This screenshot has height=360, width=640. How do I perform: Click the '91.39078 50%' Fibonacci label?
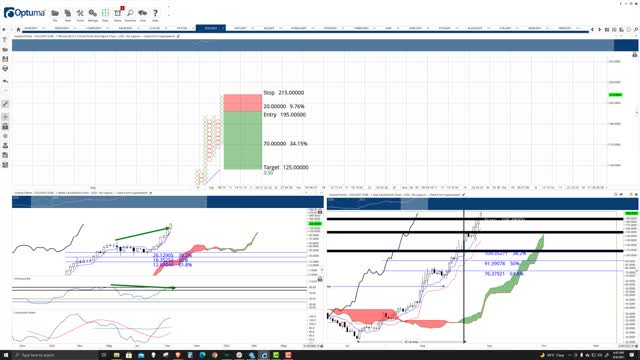coord(502,264)
